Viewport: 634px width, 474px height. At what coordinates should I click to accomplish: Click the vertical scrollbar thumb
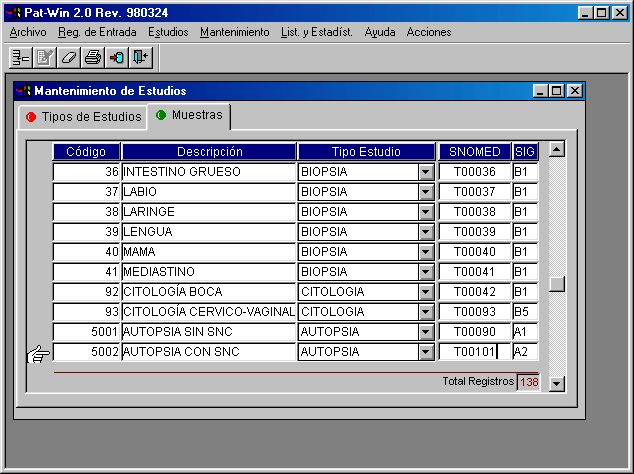coord(557,283)
